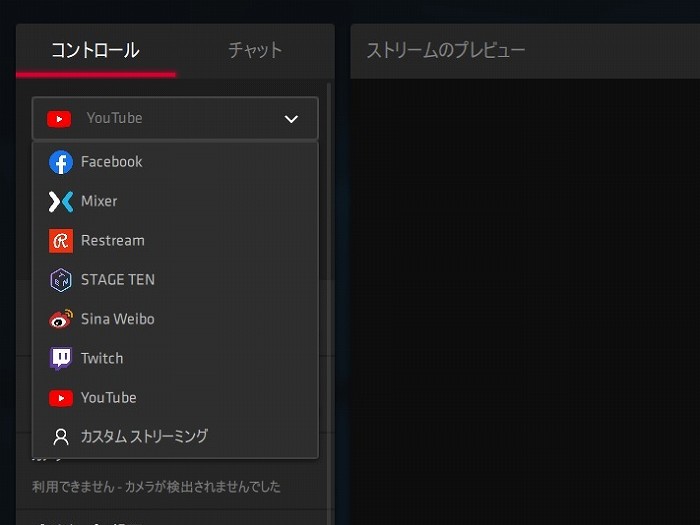Click the black stream preview area
The height and width of the screenshot is (525, 700).
click(525, 302)
